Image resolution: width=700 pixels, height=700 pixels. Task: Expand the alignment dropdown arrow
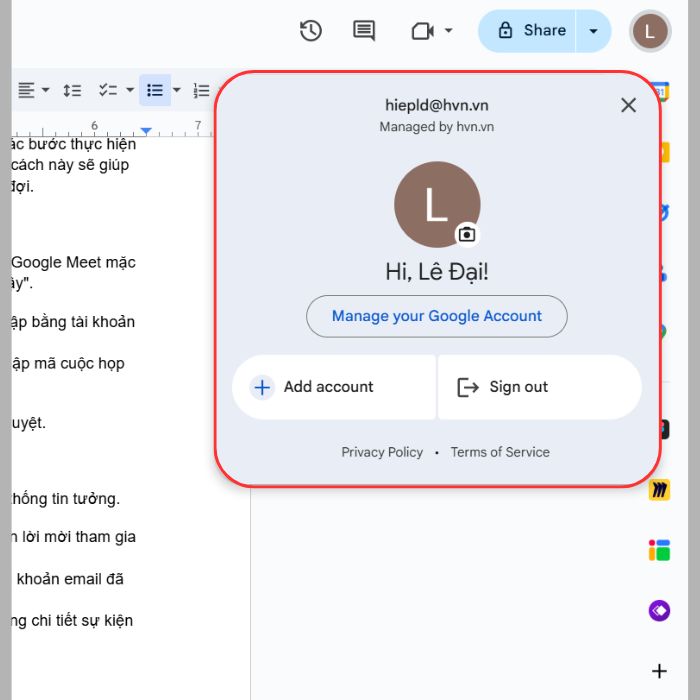(x=46, y=90)
